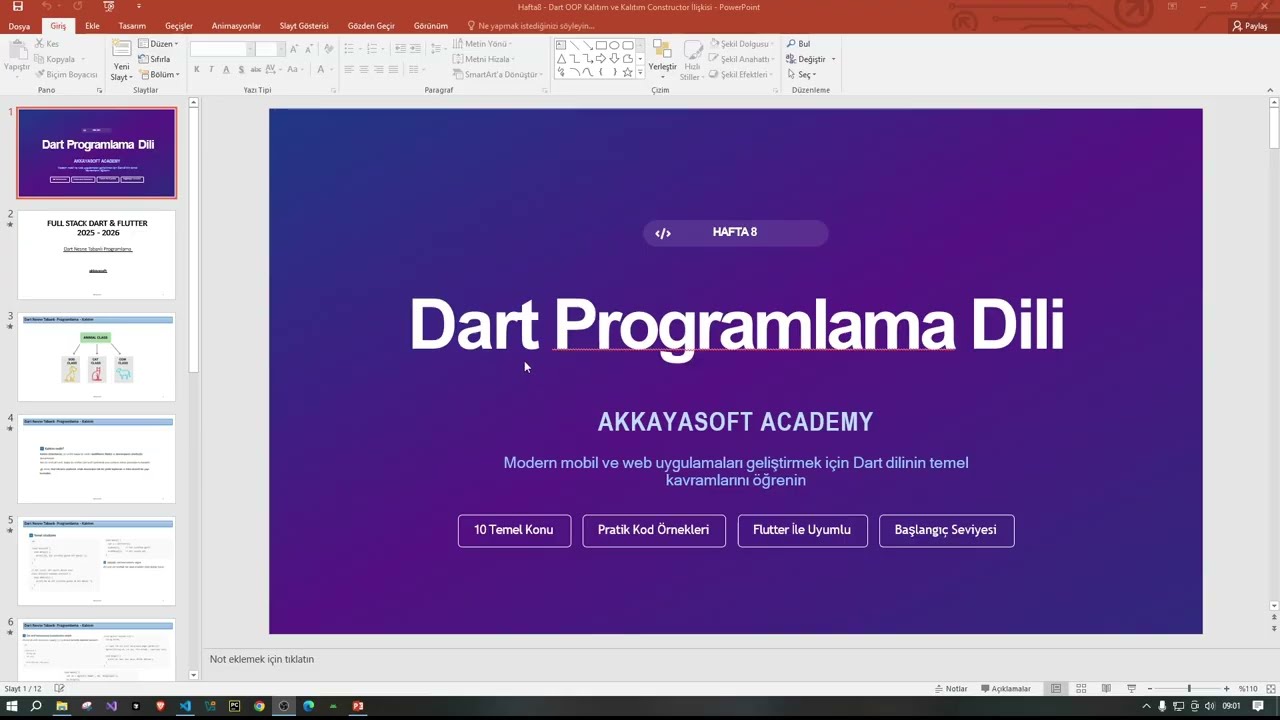Select the triangle shape in shapes gallery
Image resolution: width=1280 pixels, height=720 pixels.
click(561, 59)
